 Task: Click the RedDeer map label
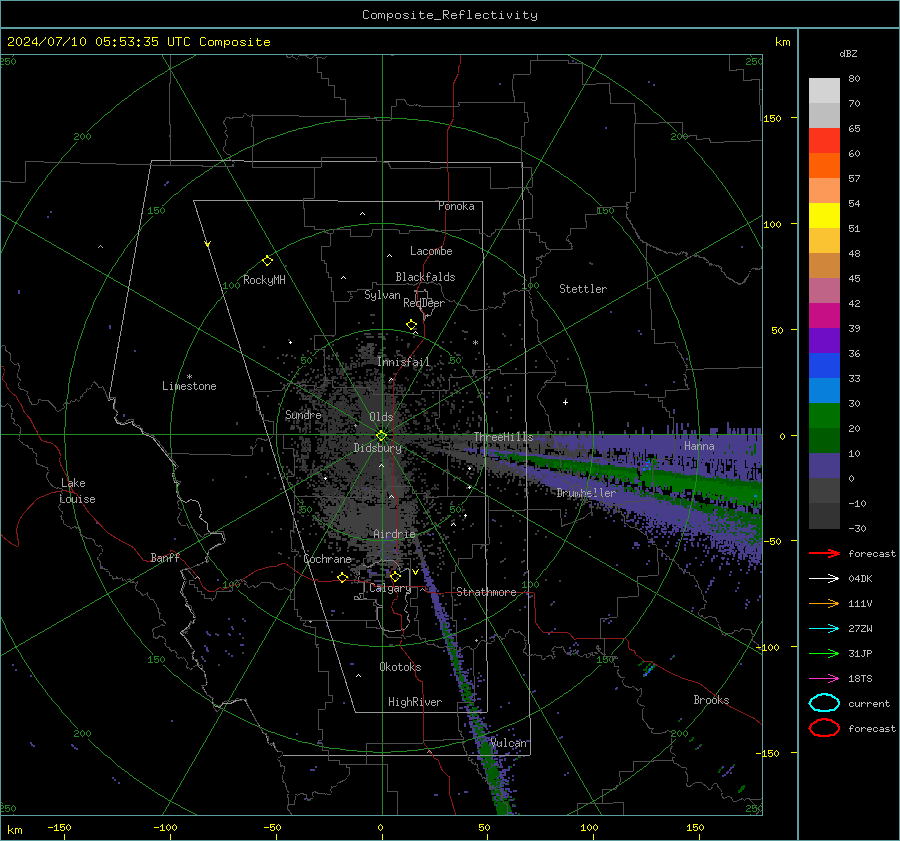(x=424, y=303)
